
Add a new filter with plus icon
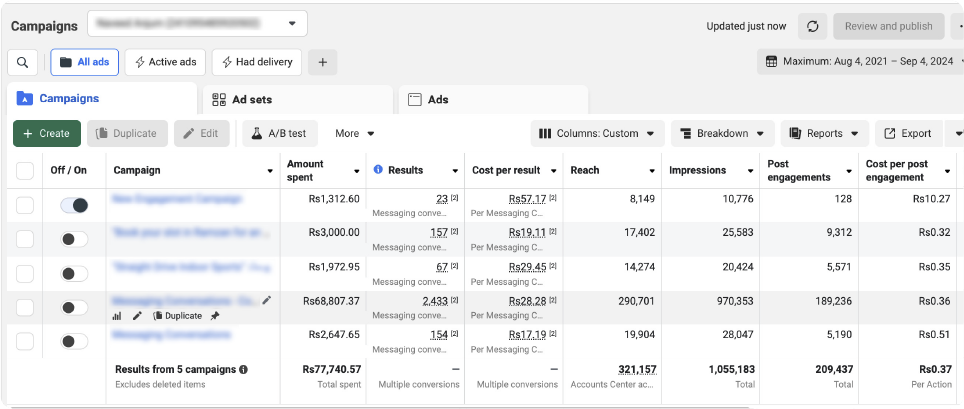click(322, 62)
